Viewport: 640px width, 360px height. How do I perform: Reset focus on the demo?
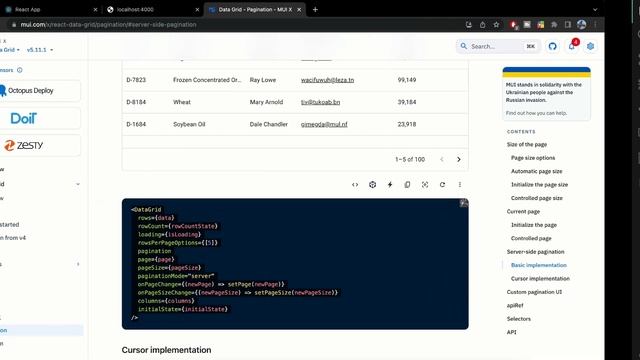coord(425,184)
